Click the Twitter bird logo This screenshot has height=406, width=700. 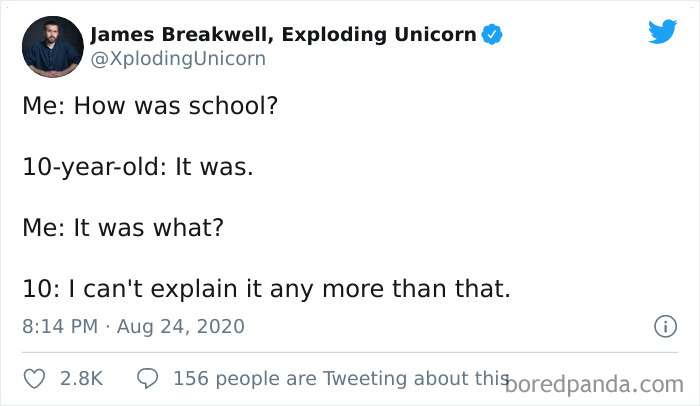662,32
